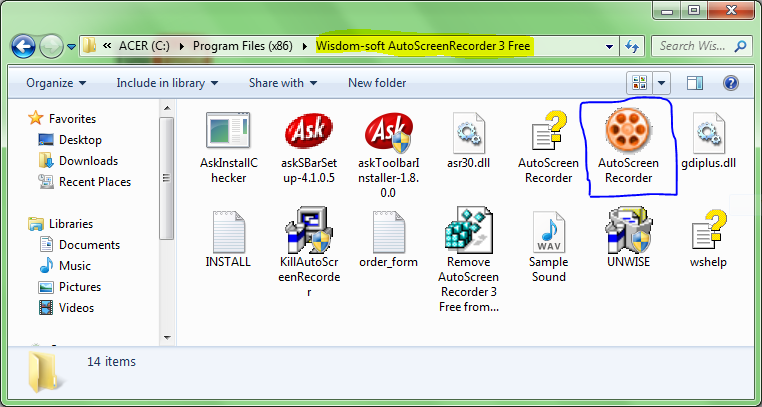762x407 pixels.
Task: Open more view options dropdown arrow
Action: click(x=661, y=83)
